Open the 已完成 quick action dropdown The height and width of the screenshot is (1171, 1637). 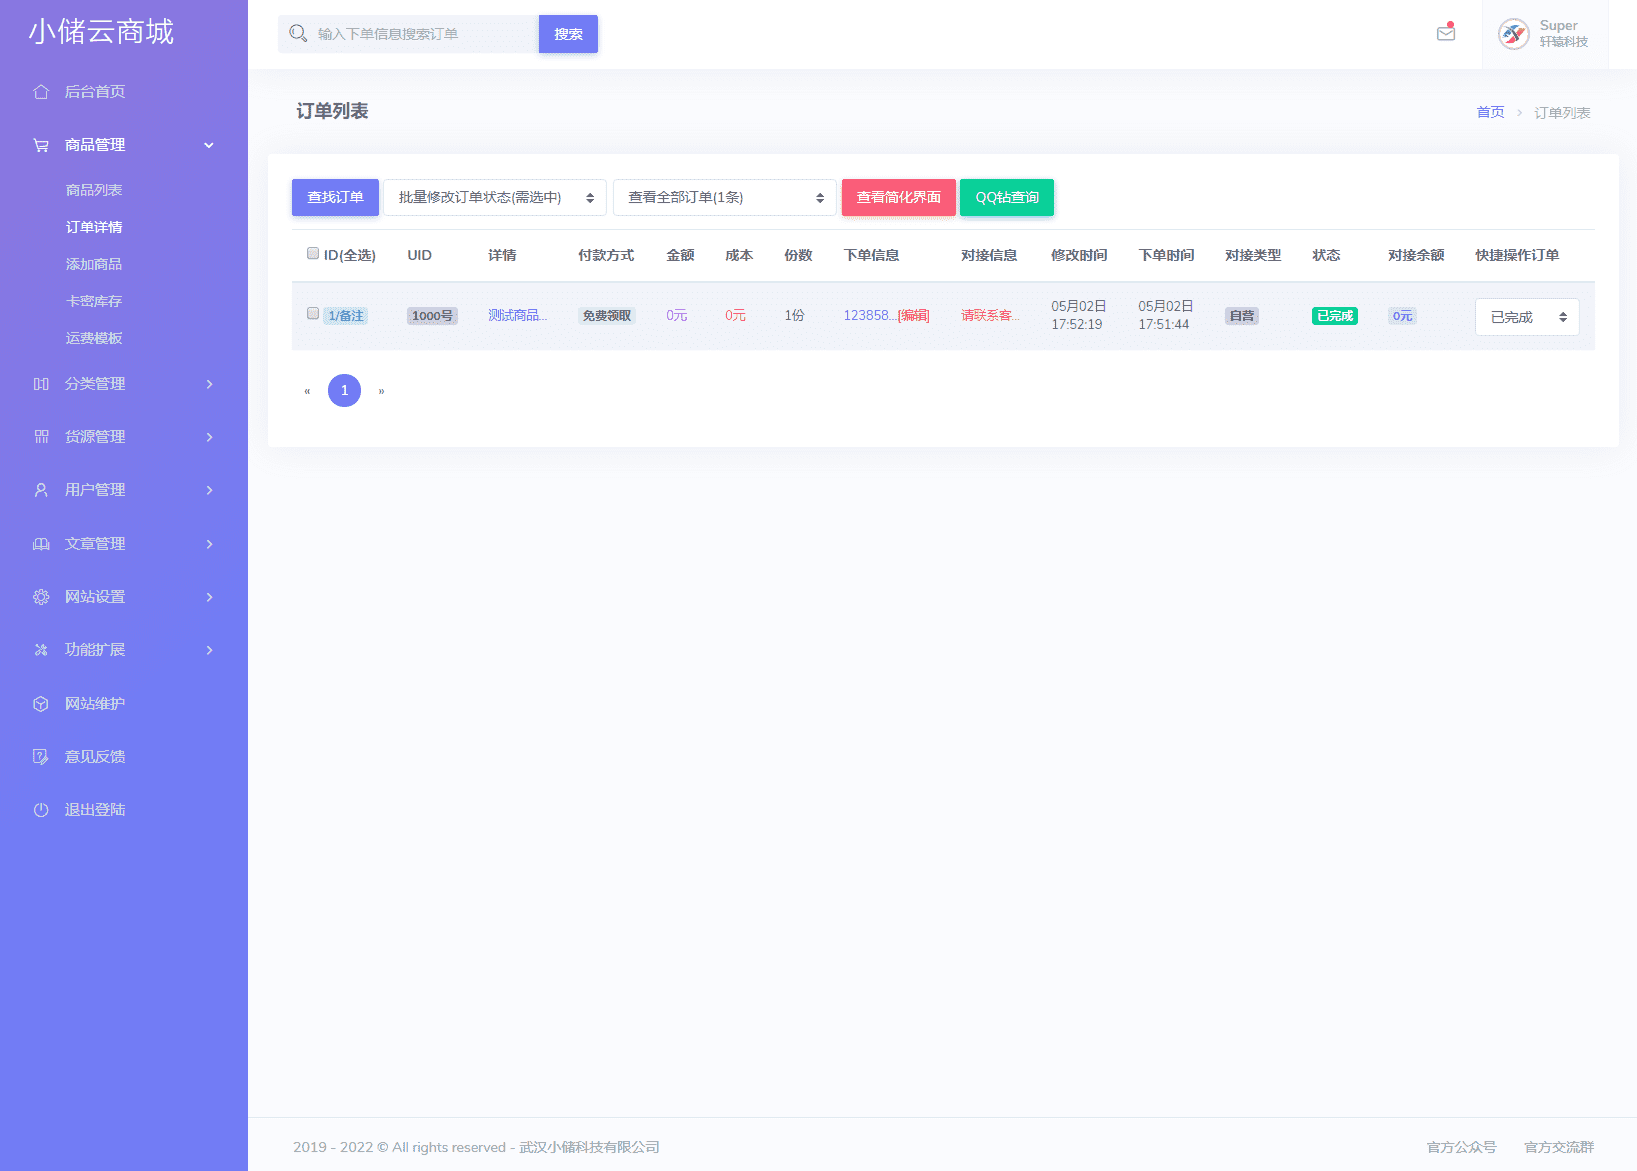pyautogui.click(x=1527, y=317)
